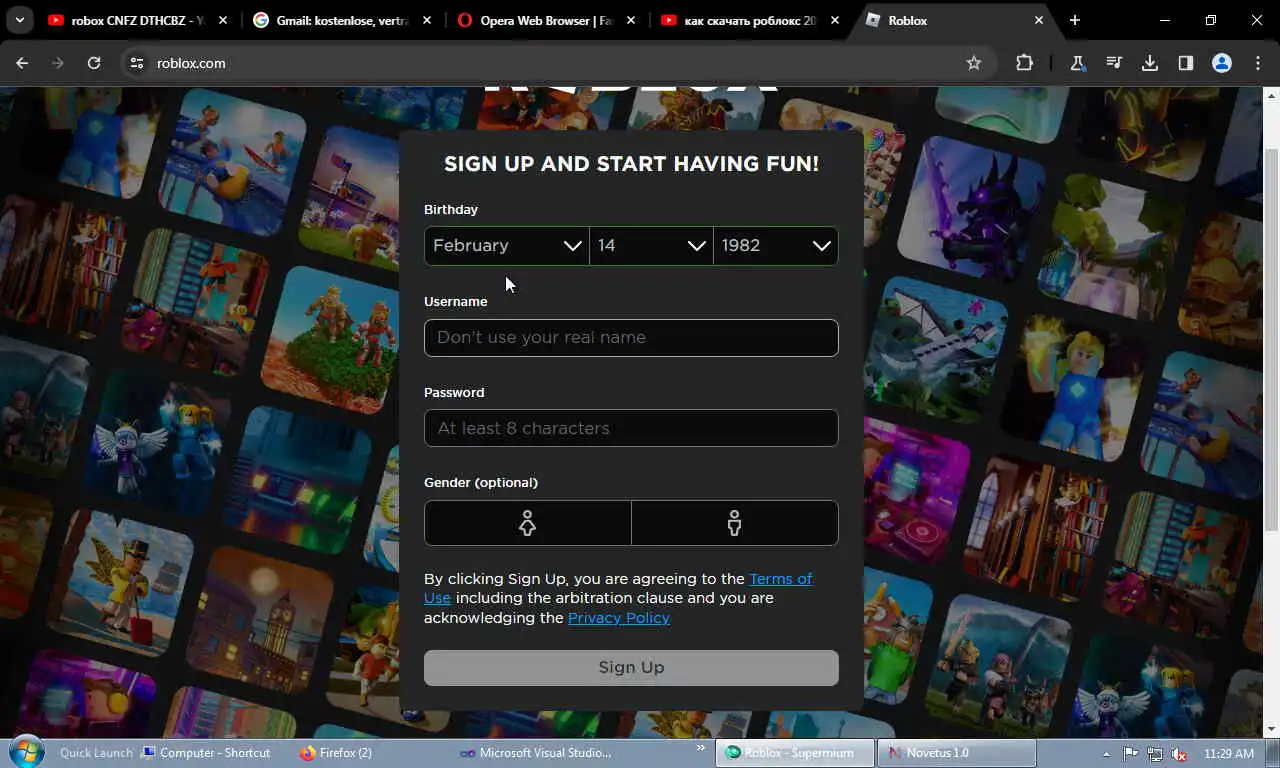Open the tab search dropdown arrow
The height and width of the screenshot is (768, 1280).
19,20
